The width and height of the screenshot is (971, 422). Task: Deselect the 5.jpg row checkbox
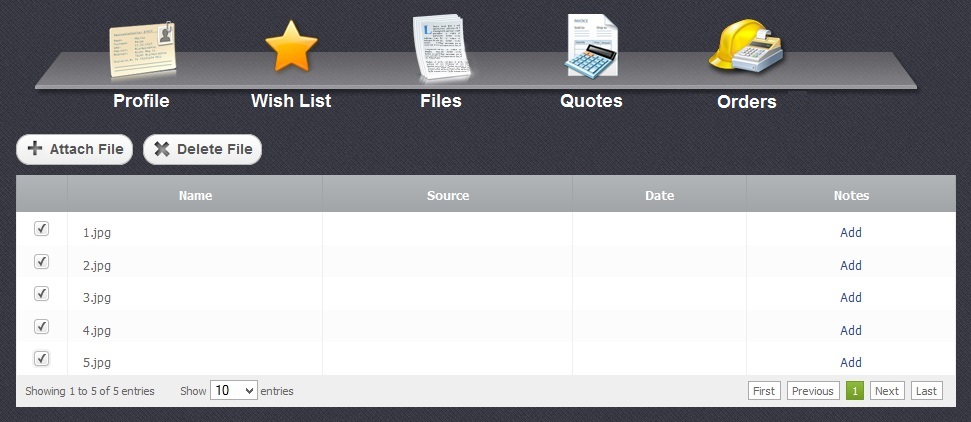coord(41,359)
